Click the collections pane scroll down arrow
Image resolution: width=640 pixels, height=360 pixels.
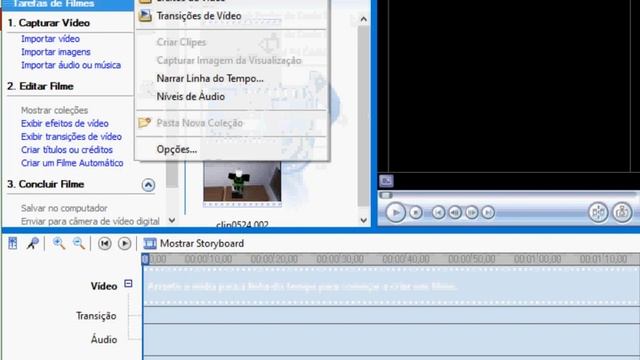(x=363, y=220)
